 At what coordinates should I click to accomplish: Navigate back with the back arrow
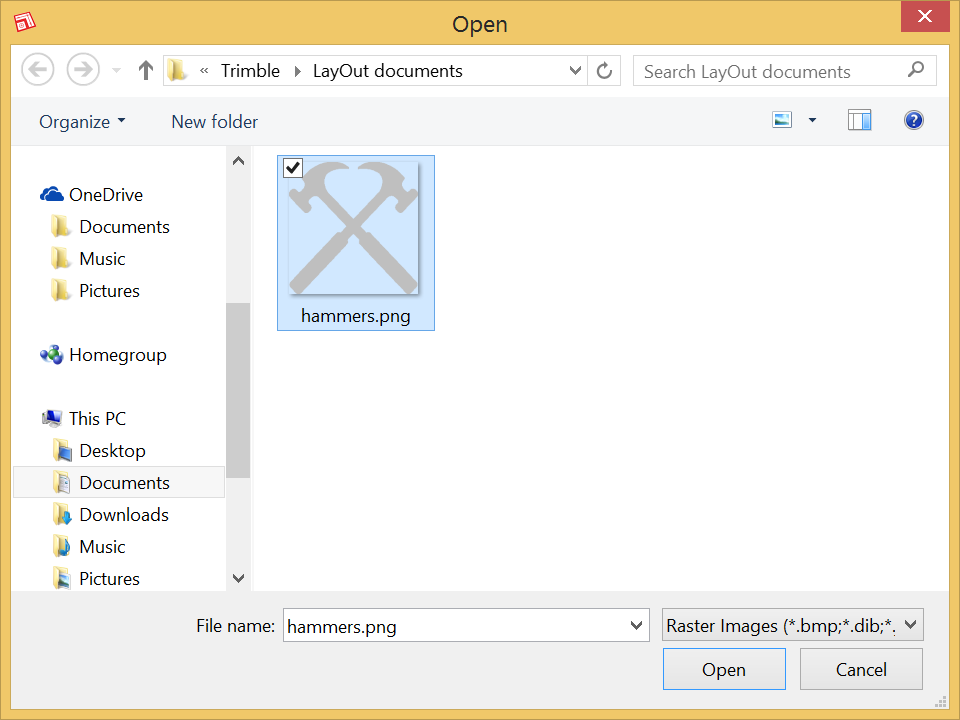(x=37, y=69)
